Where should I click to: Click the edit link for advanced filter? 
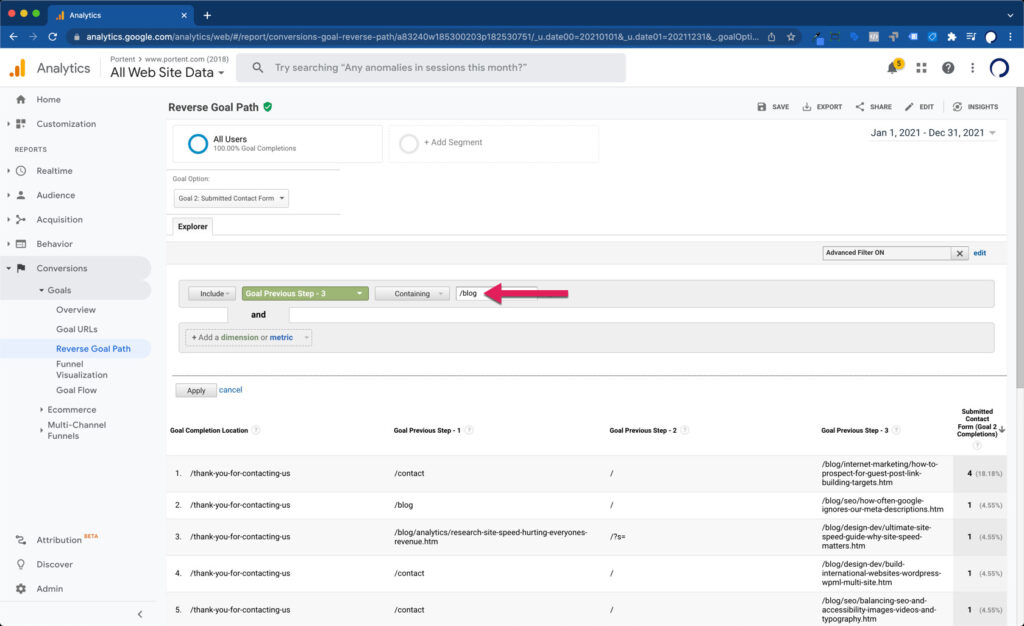coord(980,253)
